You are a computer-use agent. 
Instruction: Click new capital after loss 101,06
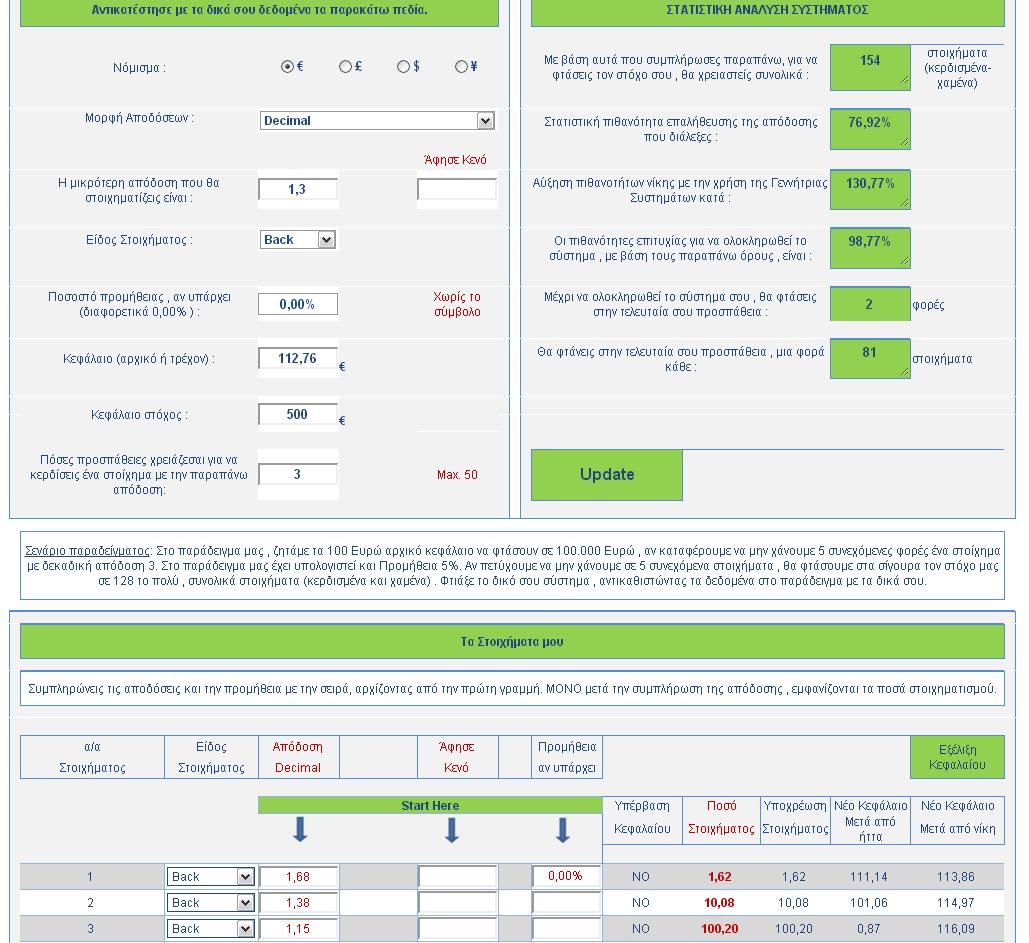click(869, 903)
